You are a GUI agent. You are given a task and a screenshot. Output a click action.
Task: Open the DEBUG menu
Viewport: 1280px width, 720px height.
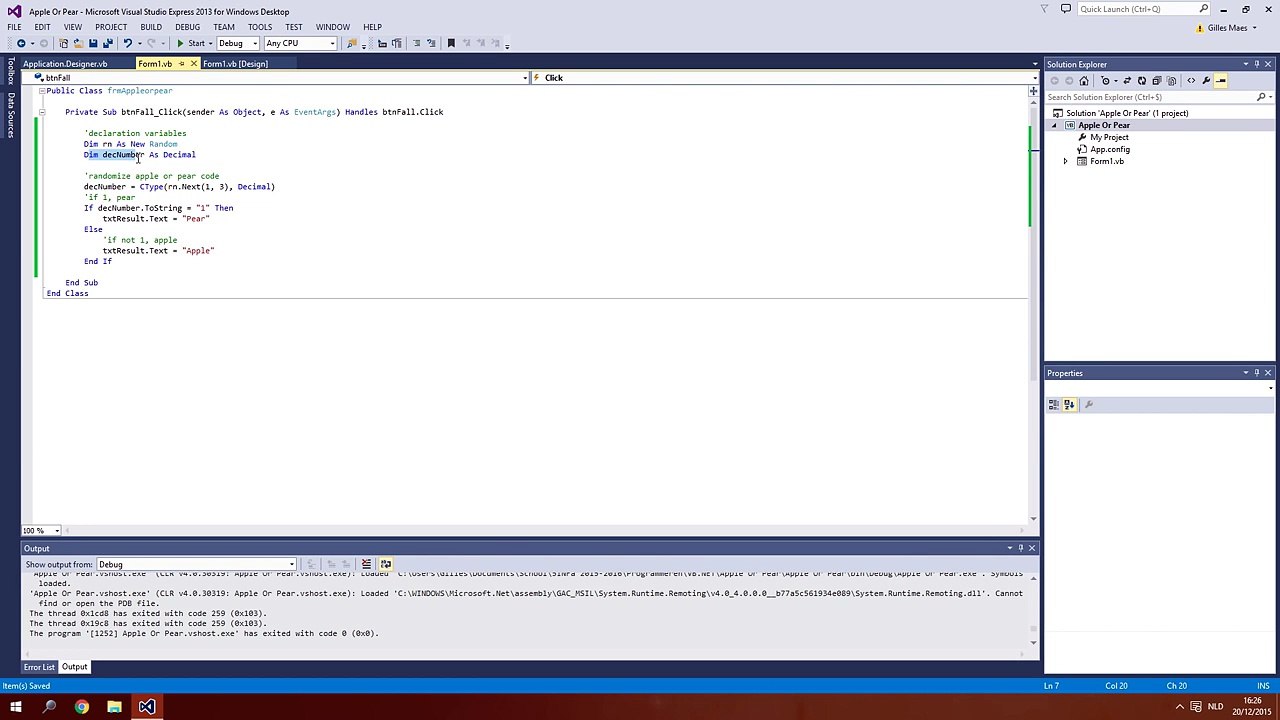point(187,27)
